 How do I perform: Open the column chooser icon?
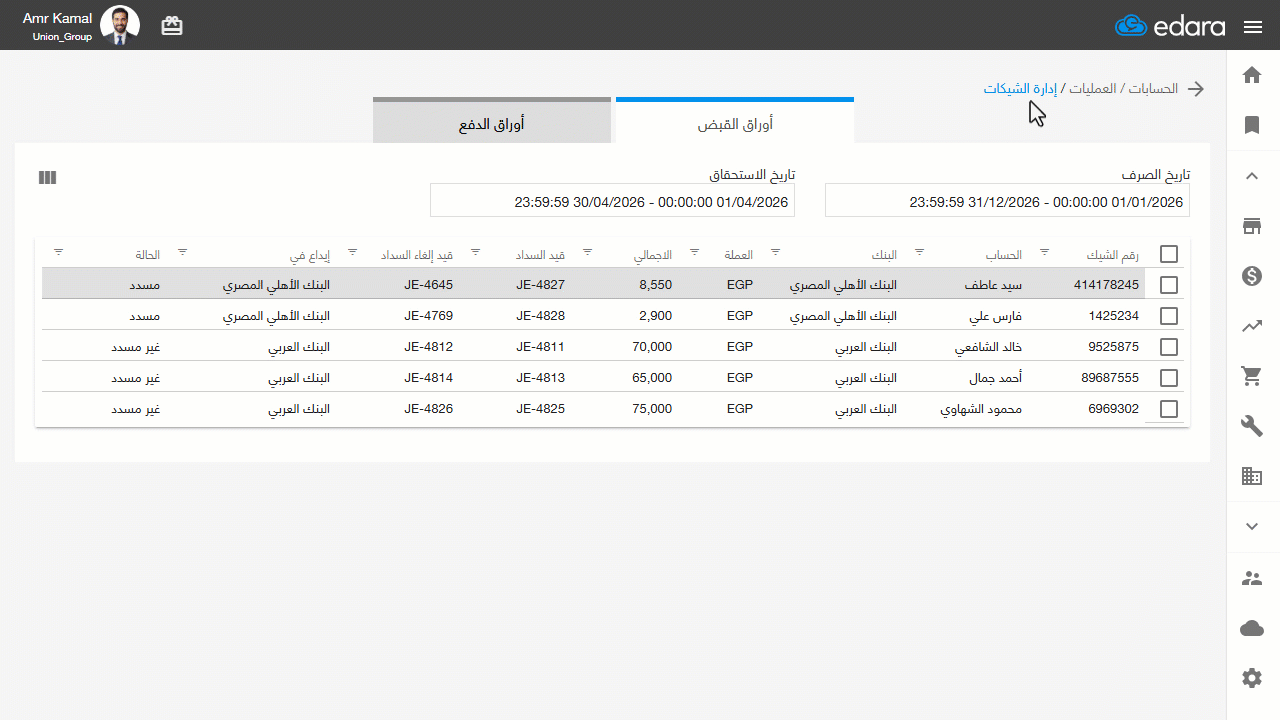[47, 177]
